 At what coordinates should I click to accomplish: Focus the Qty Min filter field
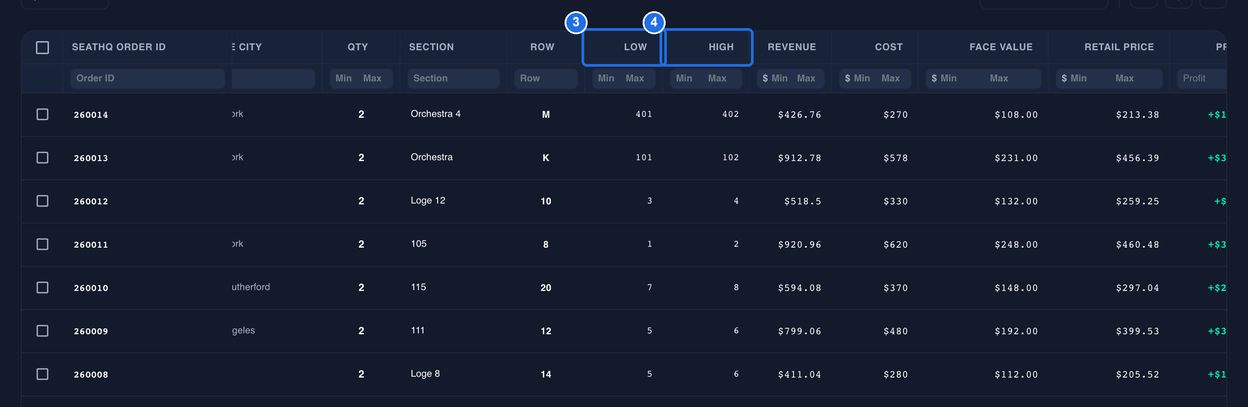343,78
